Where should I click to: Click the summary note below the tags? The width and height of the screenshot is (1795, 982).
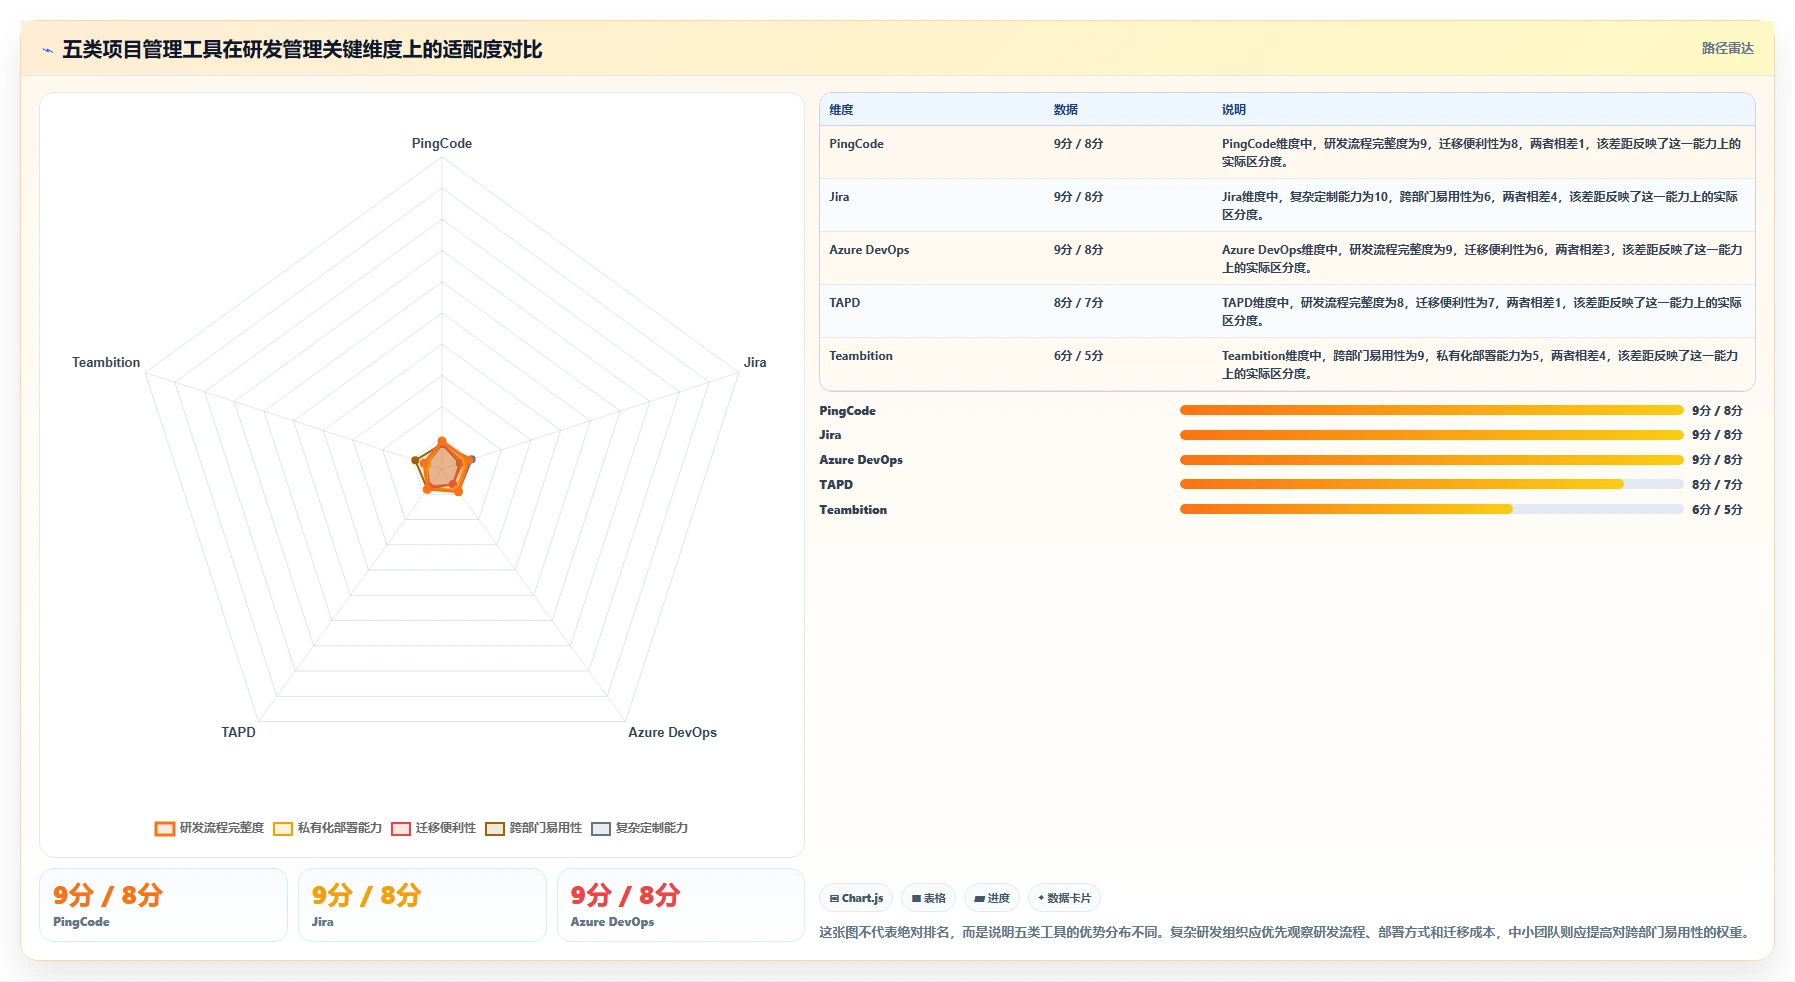(x=1286, y=932)
